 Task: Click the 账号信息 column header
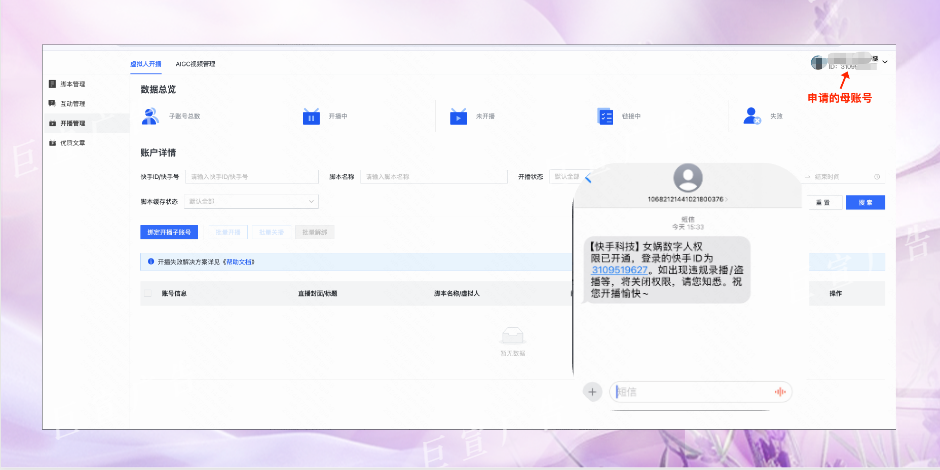click(175, 294)
